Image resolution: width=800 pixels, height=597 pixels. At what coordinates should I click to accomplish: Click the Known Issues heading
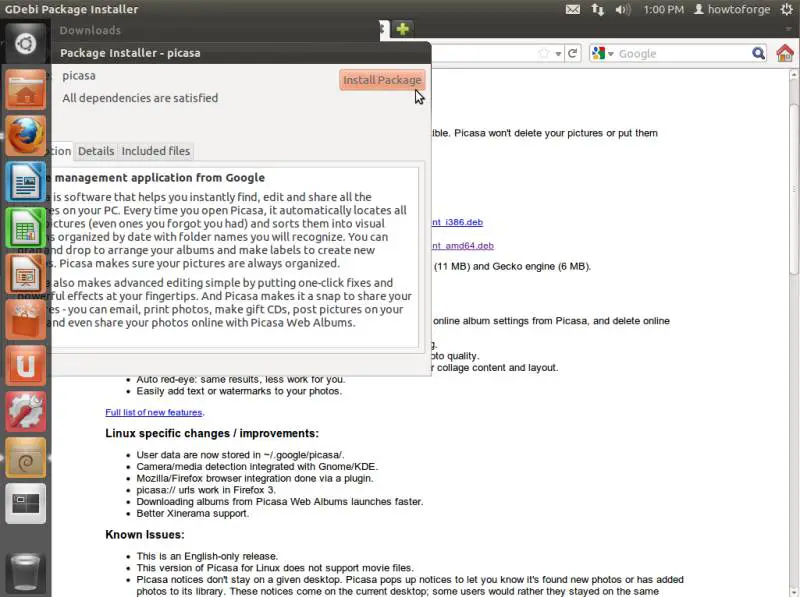tap(145, 535)
